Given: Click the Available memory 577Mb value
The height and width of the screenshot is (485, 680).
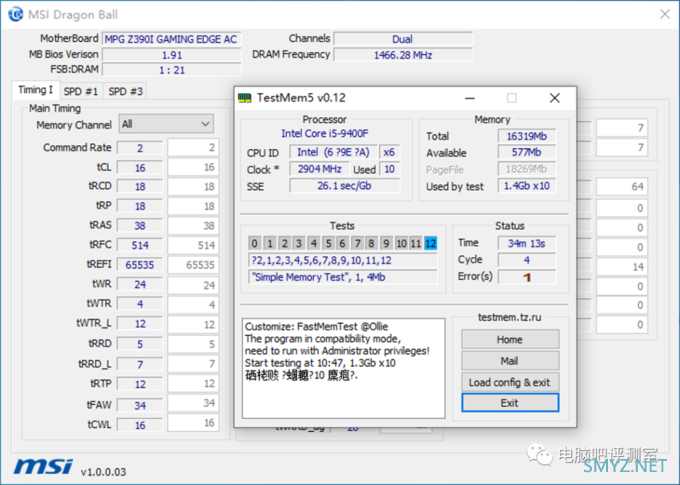Looking at the screenshot, I should point(526,152).
